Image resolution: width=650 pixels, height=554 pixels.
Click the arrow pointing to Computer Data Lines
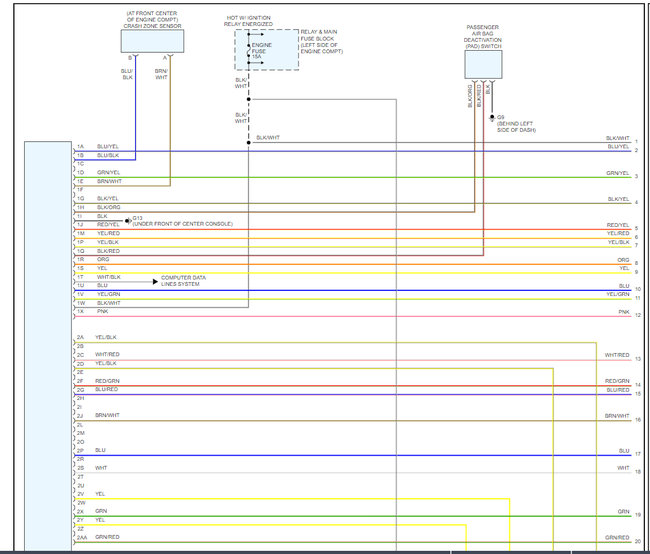(155, 282)
